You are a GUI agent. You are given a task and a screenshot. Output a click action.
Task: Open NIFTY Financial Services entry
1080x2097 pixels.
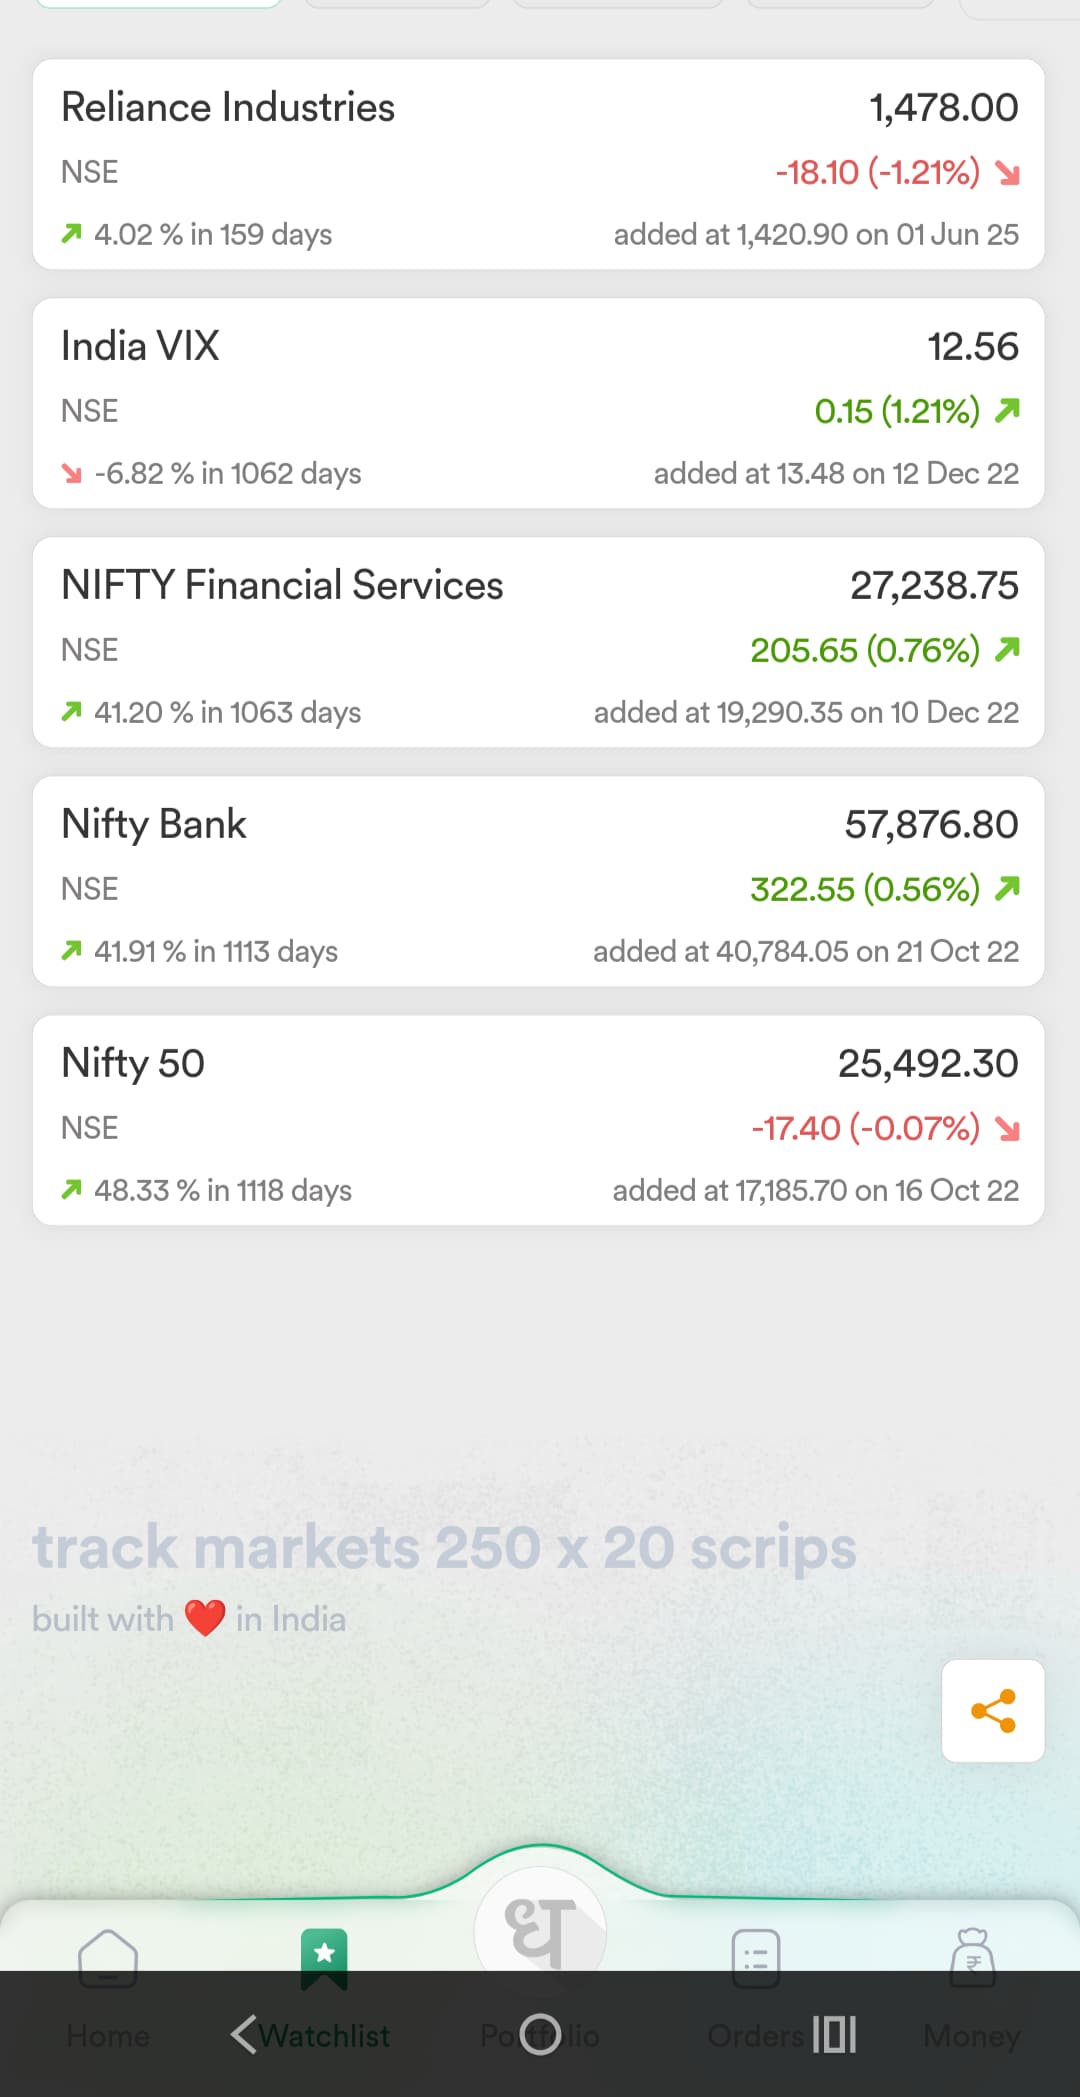(x=539, y=643)
